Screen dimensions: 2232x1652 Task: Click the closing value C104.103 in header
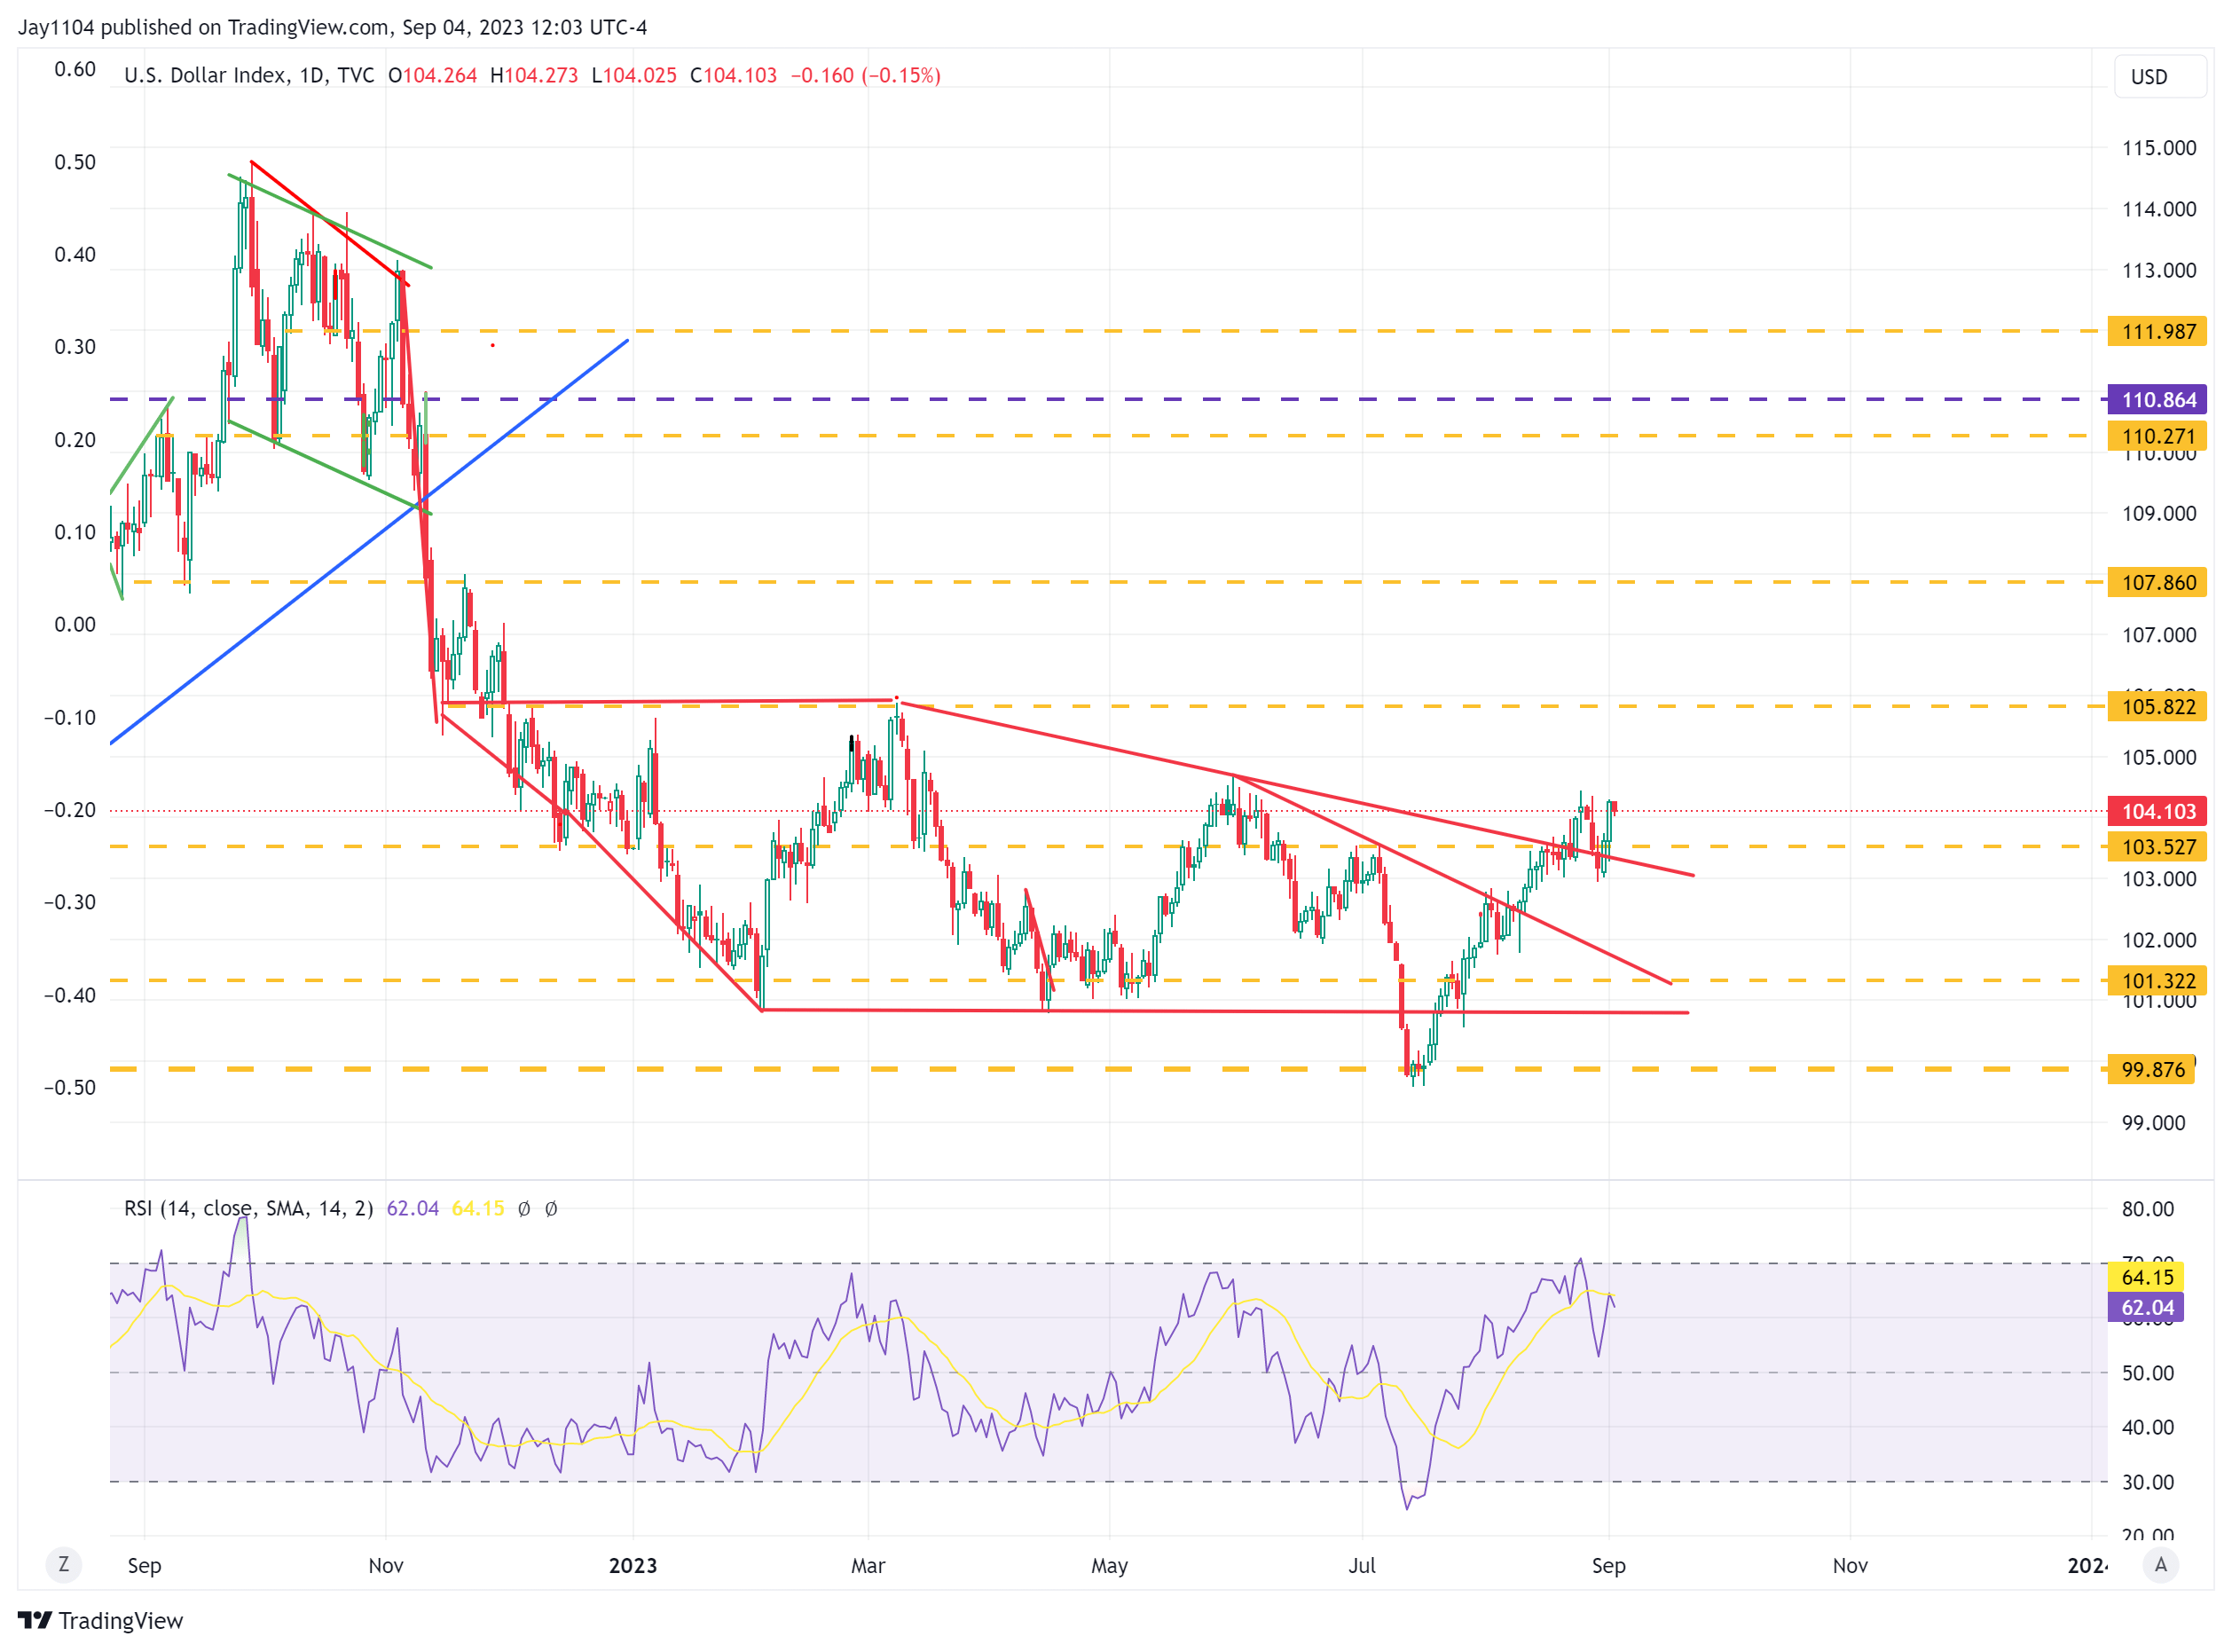click(x=733, y=75)
